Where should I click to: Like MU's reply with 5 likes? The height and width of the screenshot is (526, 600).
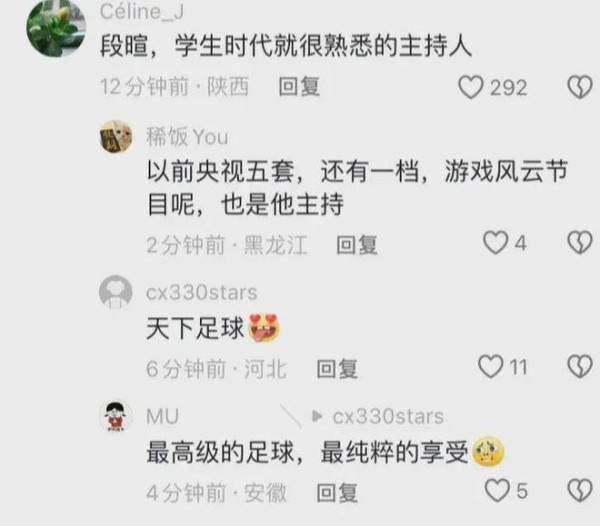pyautogui.click(x=497, y=490)
